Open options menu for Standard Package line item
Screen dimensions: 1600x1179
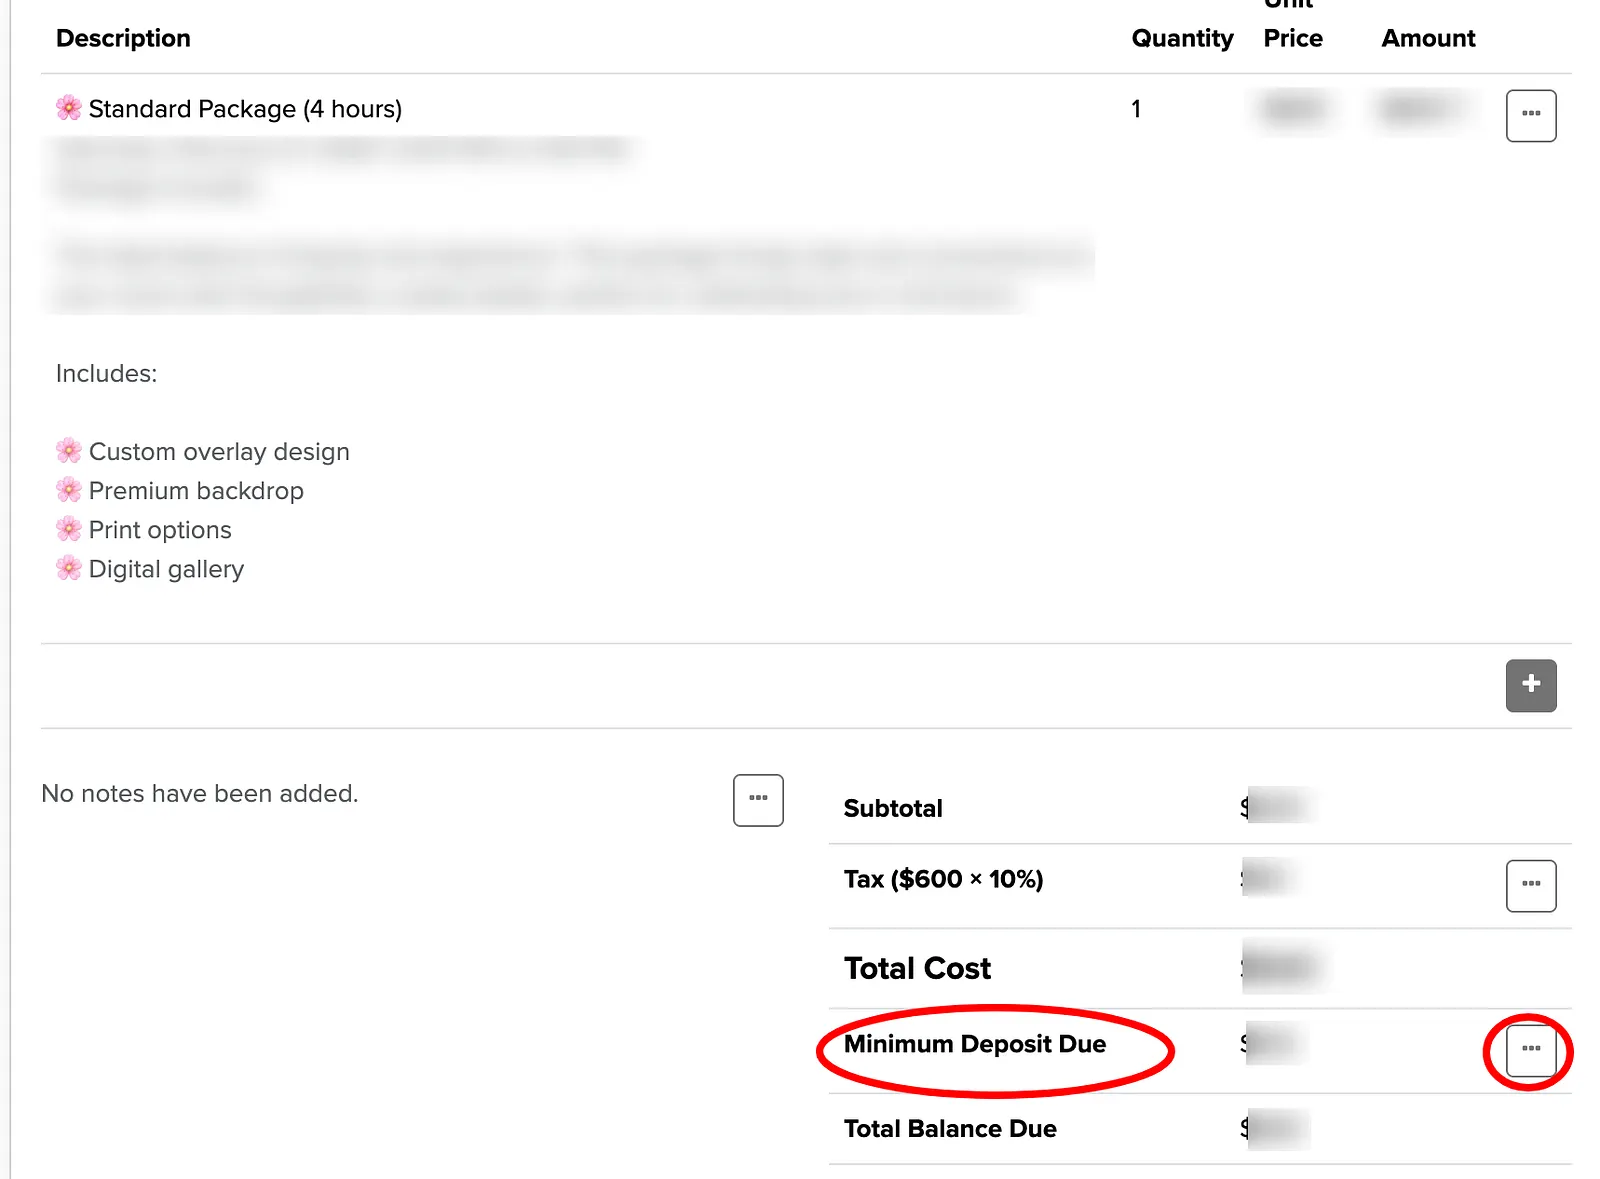[1531, 116]
